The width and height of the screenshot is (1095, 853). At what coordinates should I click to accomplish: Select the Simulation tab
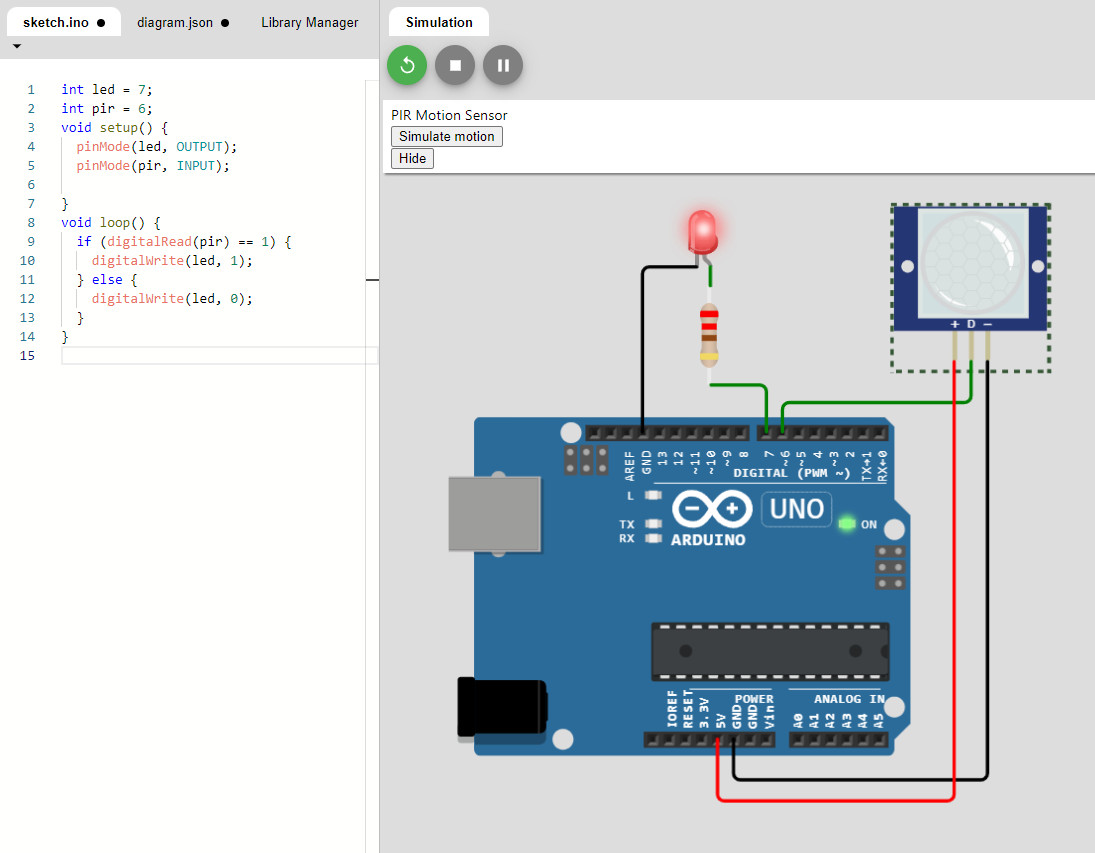439,22
